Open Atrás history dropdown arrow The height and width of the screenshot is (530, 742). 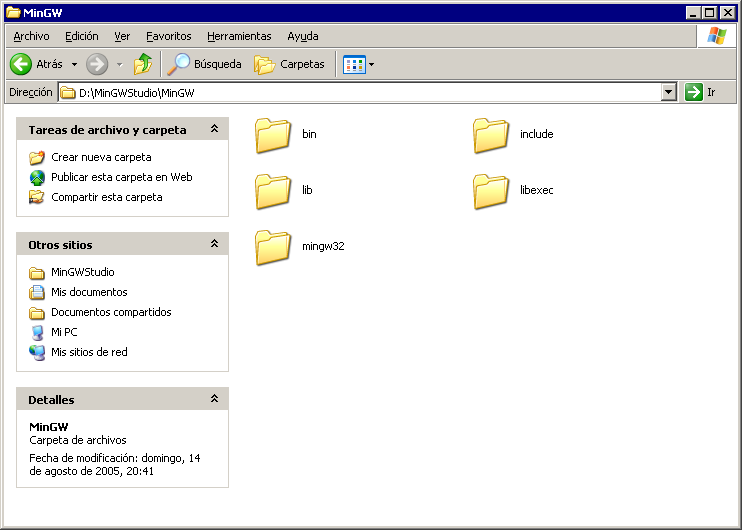74,64
